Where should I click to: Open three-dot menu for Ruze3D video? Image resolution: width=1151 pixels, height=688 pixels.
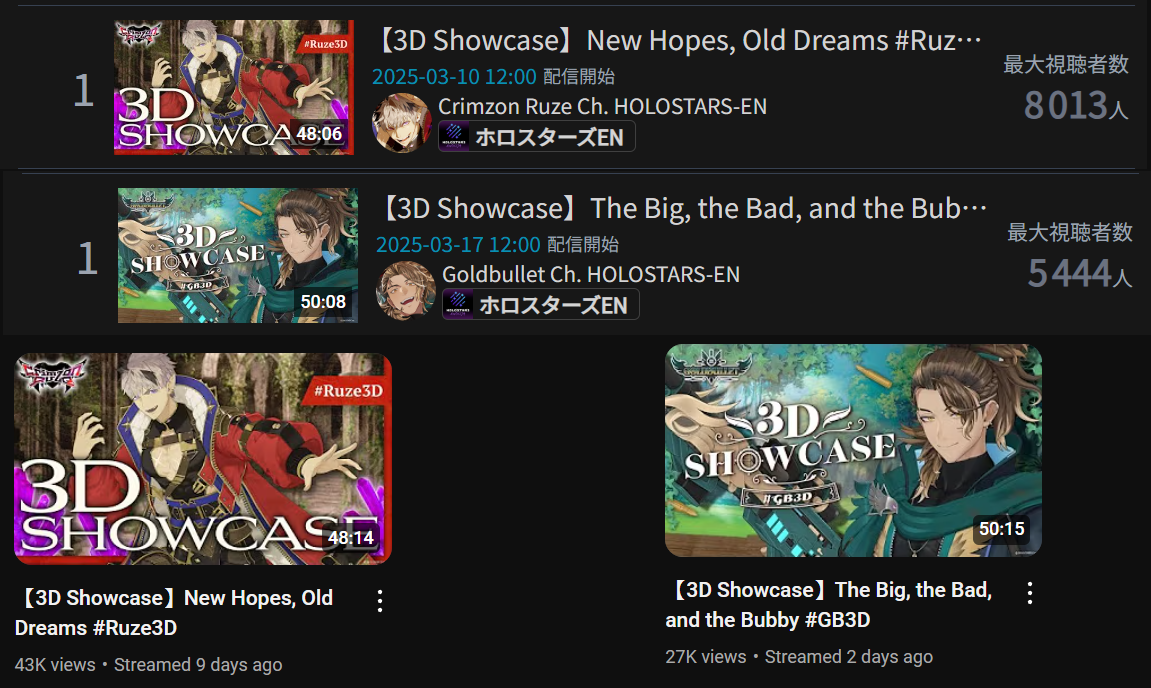click(380, 601)
